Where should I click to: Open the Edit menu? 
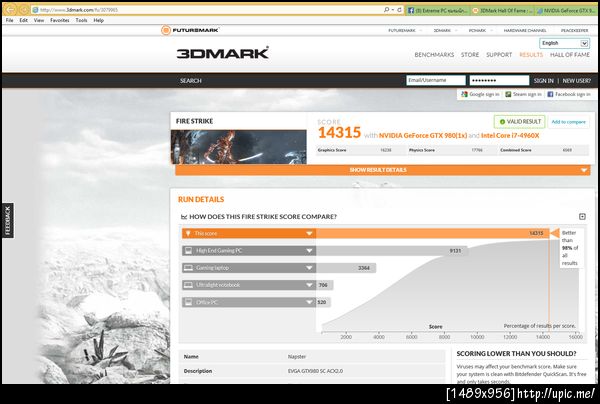[24, 20]
